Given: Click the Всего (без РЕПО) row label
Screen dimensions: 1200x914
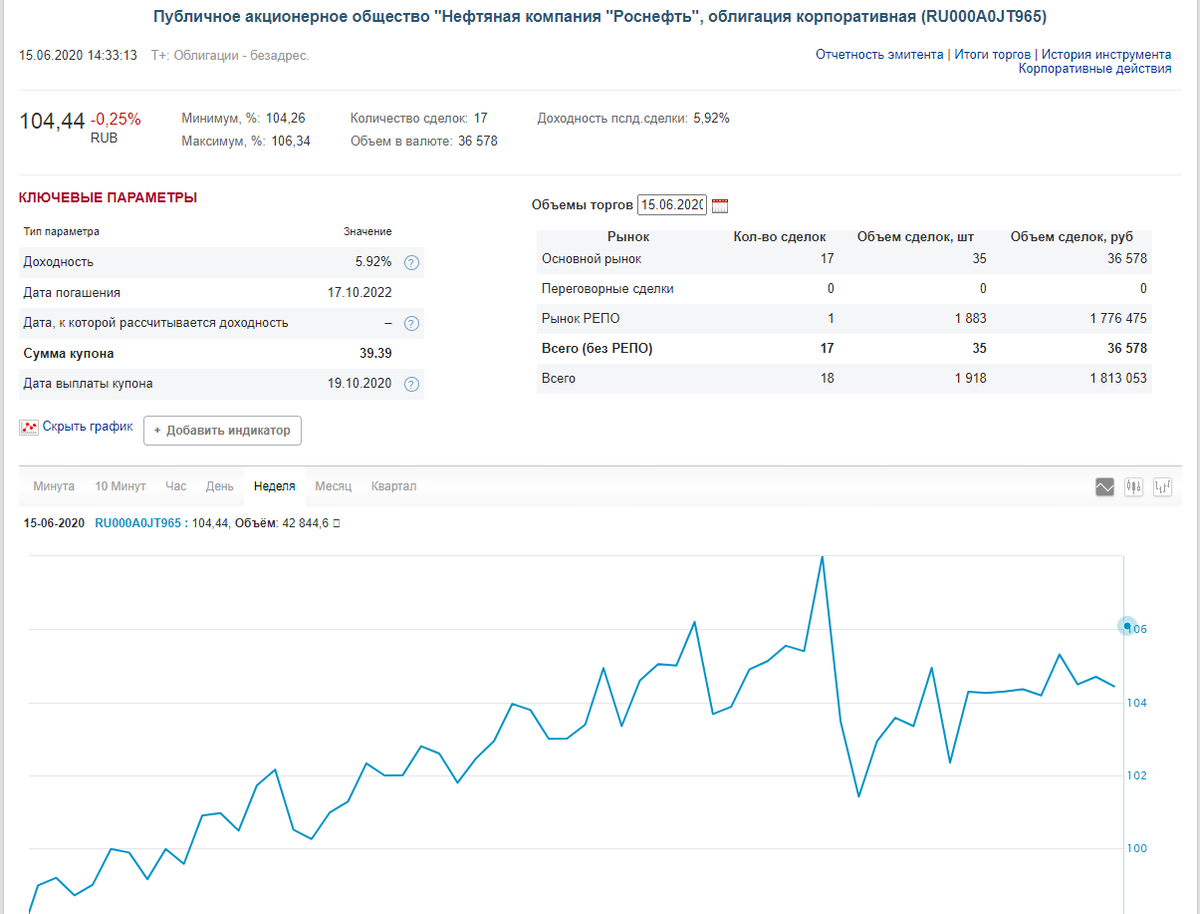Looking at the screenshot, I should tap(596, 349).
